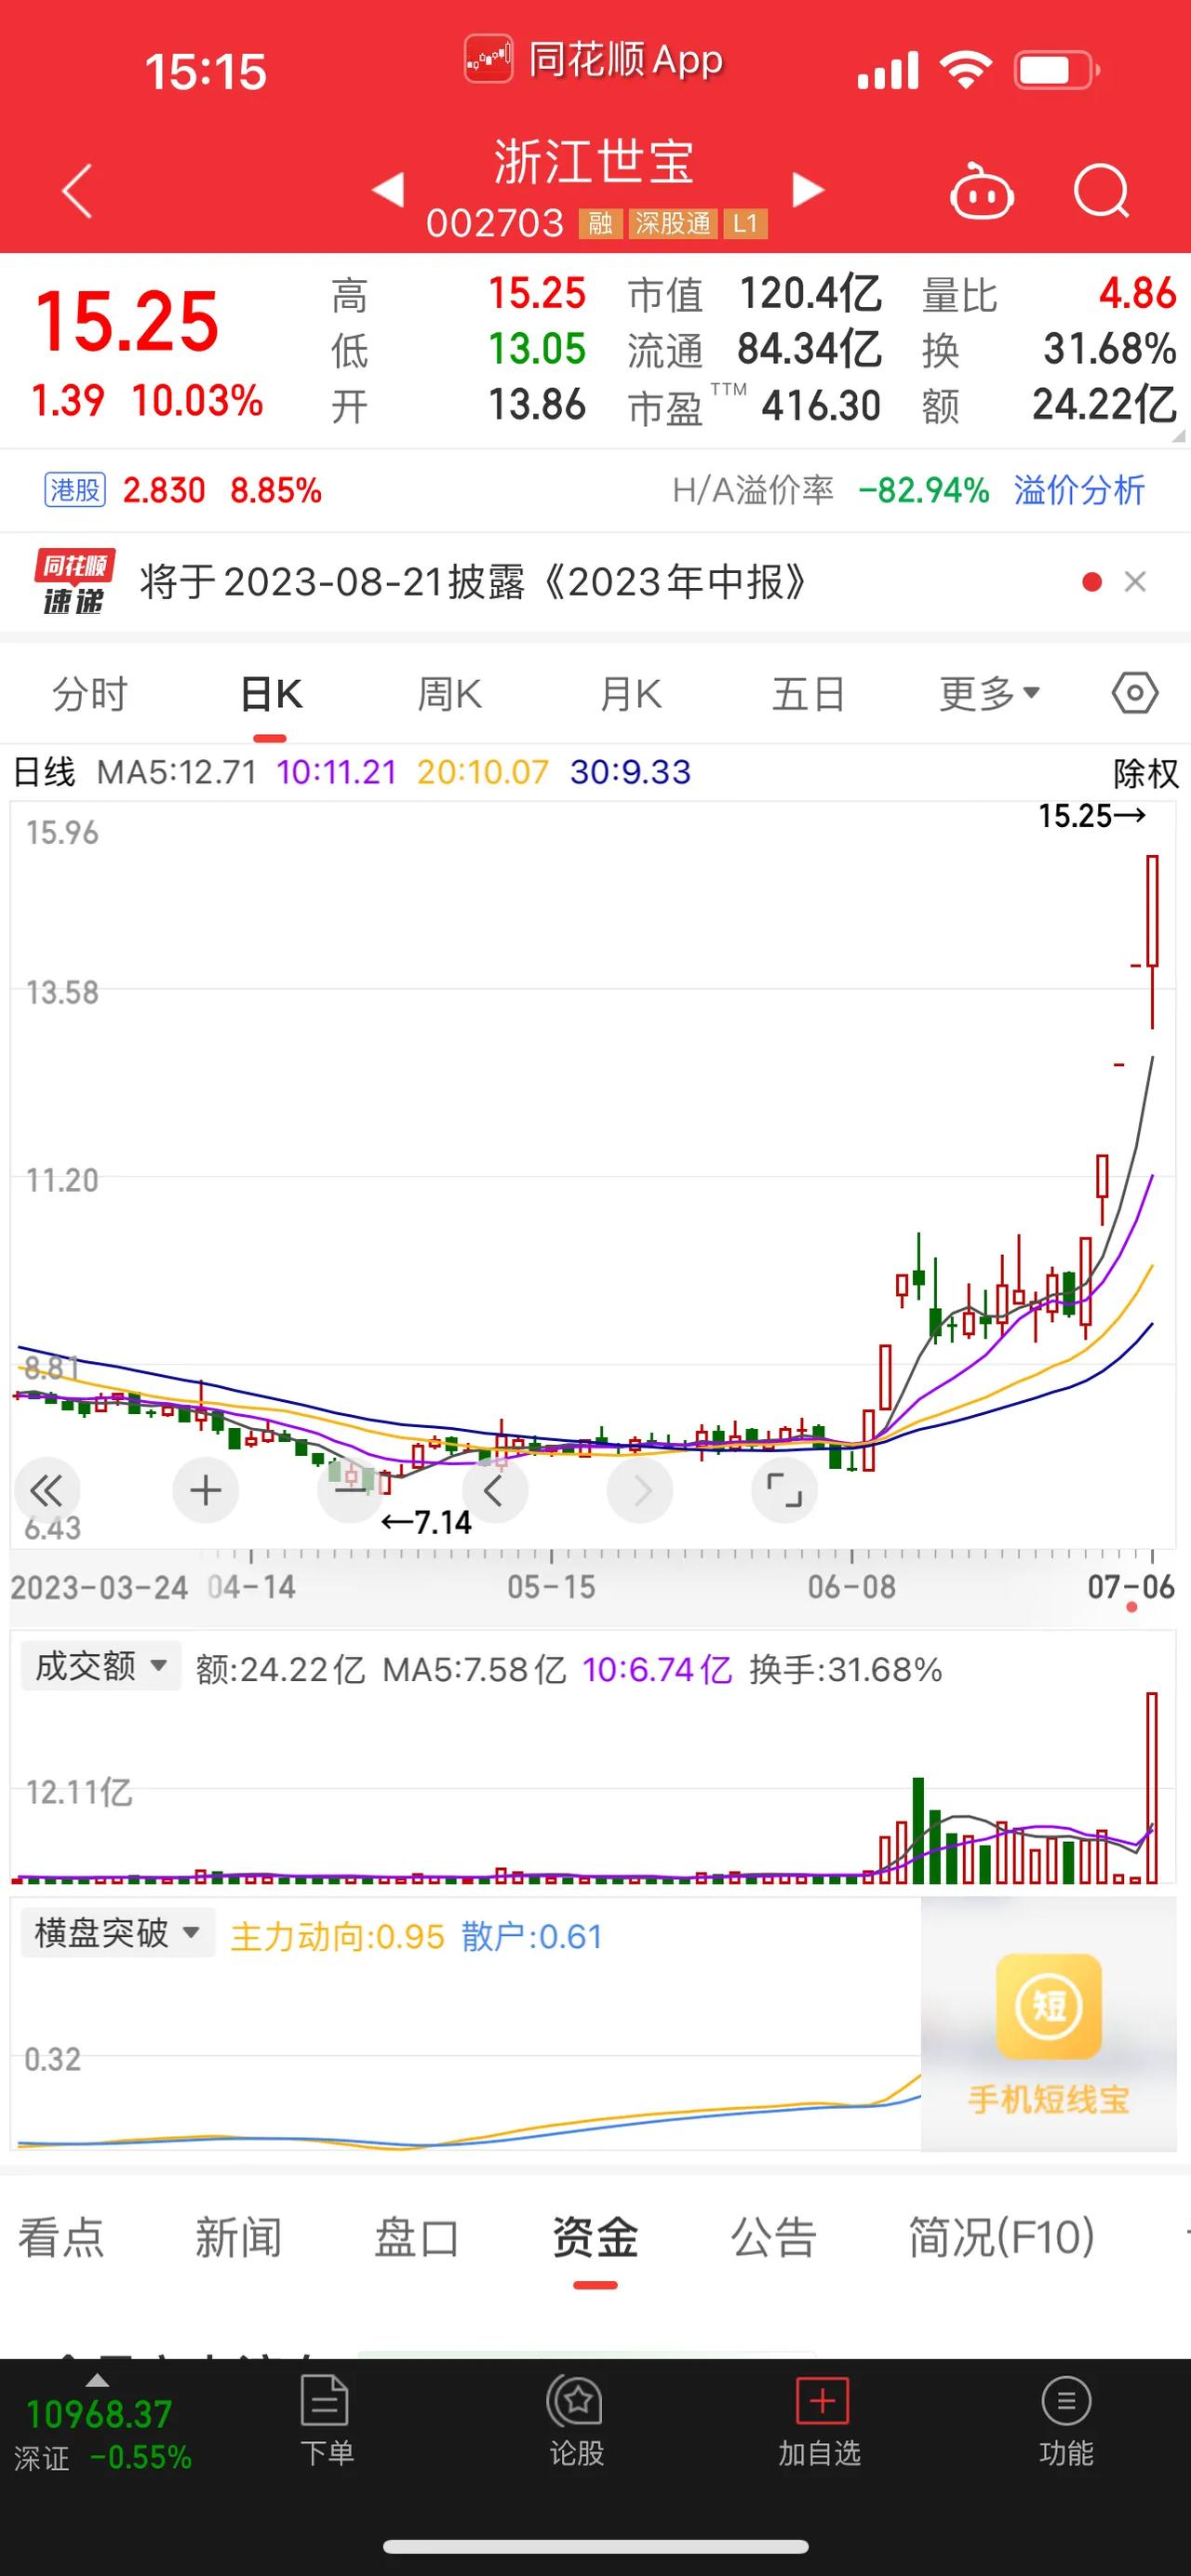Tap the 港股 label badge
1191x2576 pixels.
tap(75, 490)
